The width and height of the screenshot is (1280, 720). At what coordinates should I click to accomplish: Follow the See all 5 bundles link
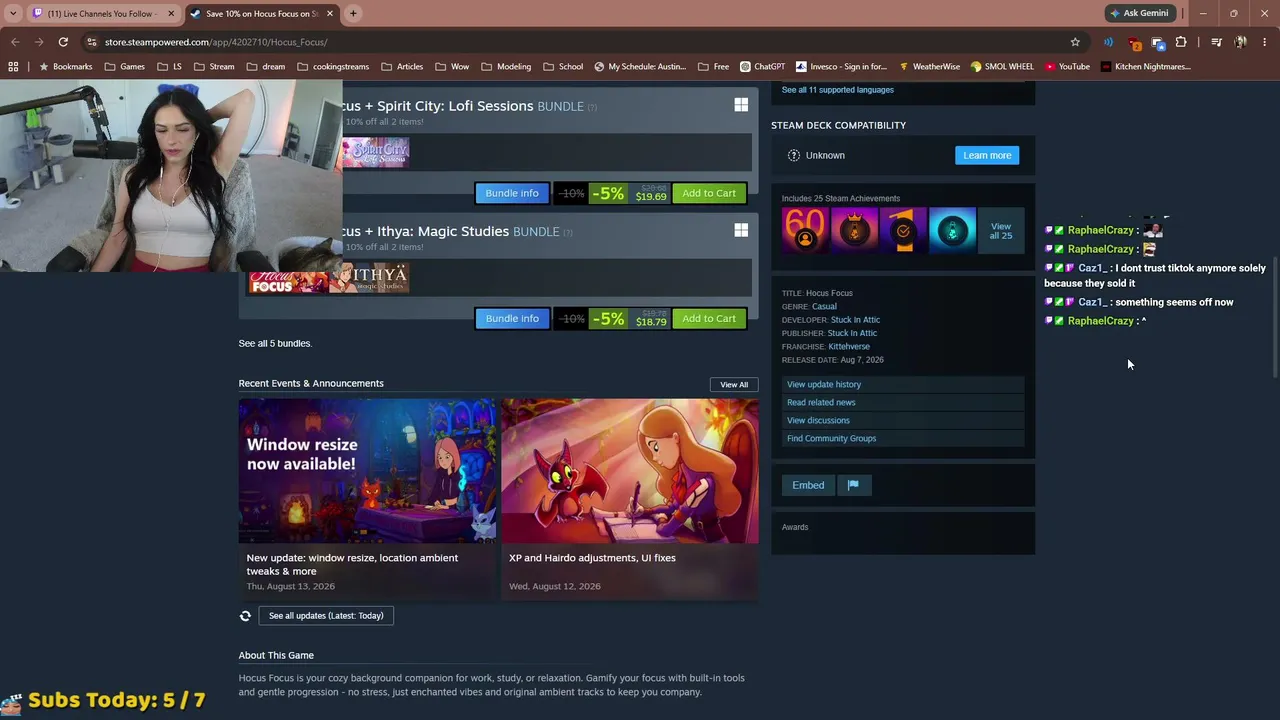(275, 343)
